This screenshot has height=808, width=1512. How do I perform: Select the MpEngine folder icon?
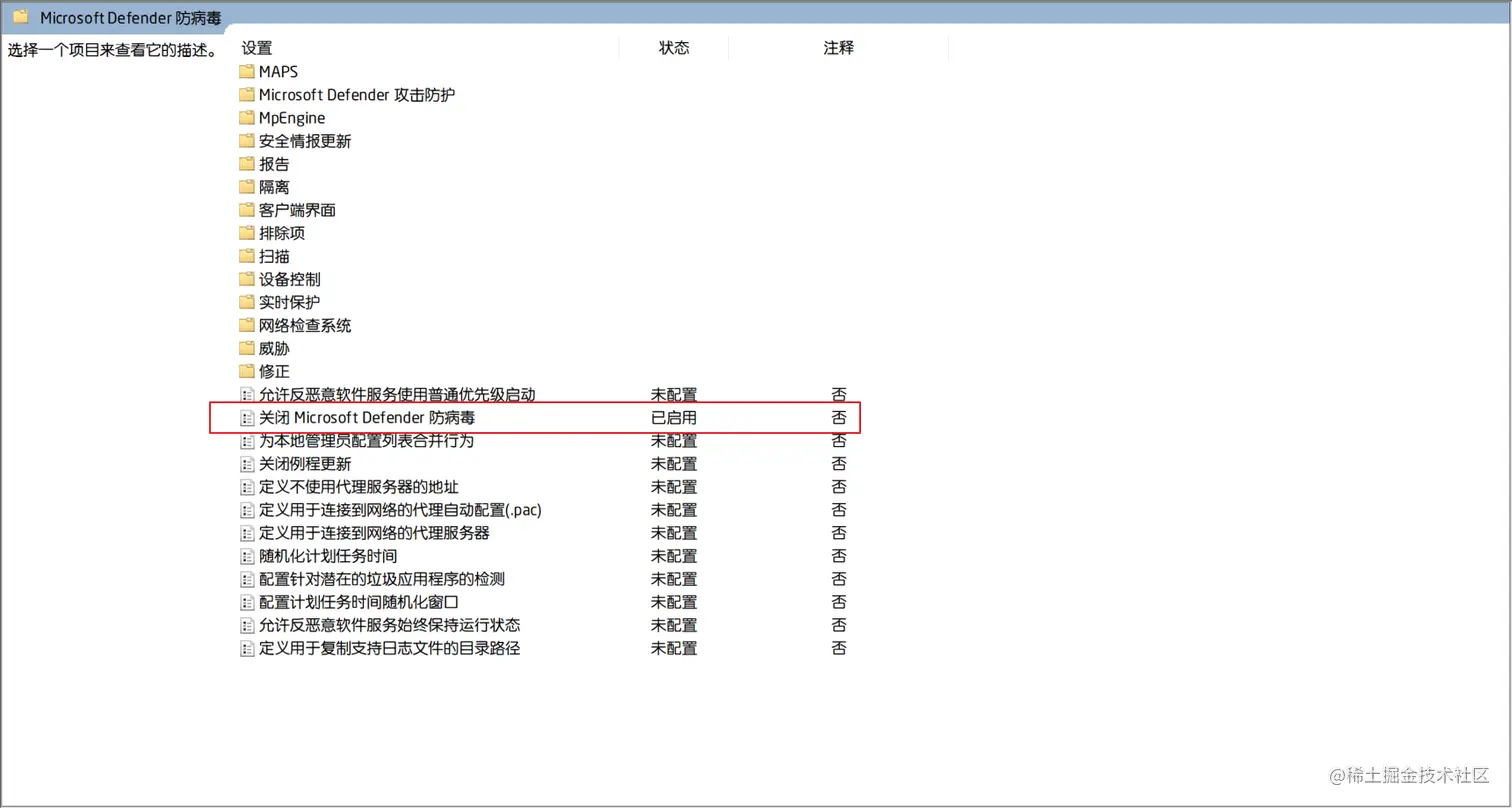[247, 117]
